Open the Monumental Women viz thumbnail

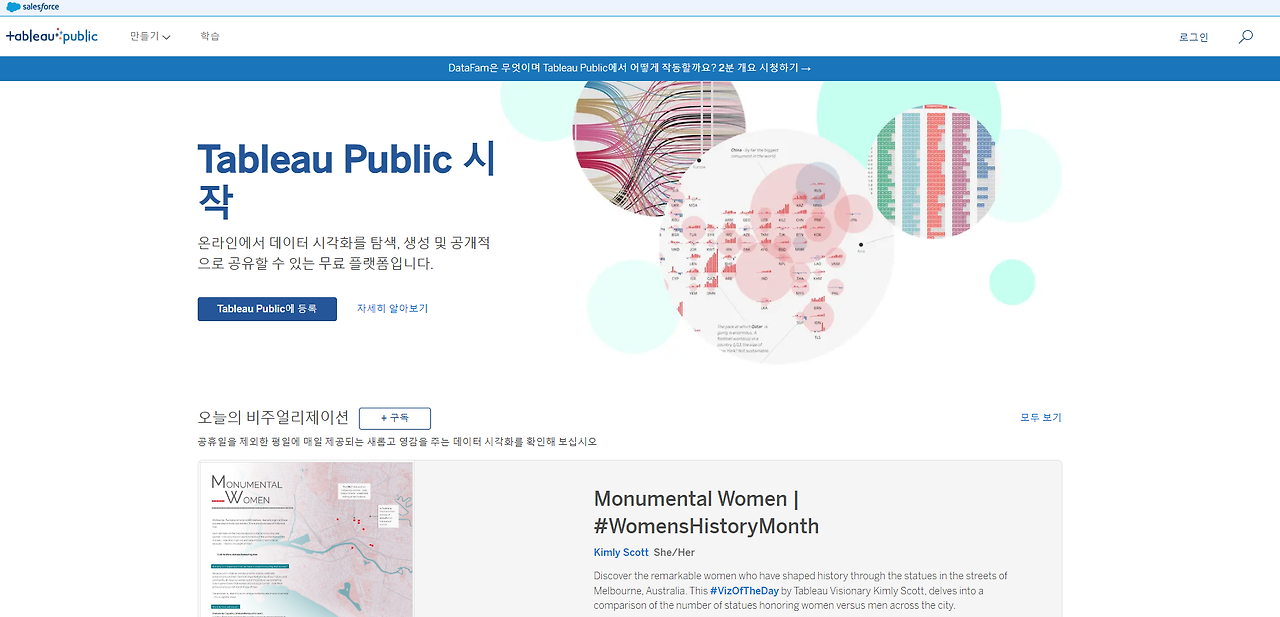pos(307,540)
